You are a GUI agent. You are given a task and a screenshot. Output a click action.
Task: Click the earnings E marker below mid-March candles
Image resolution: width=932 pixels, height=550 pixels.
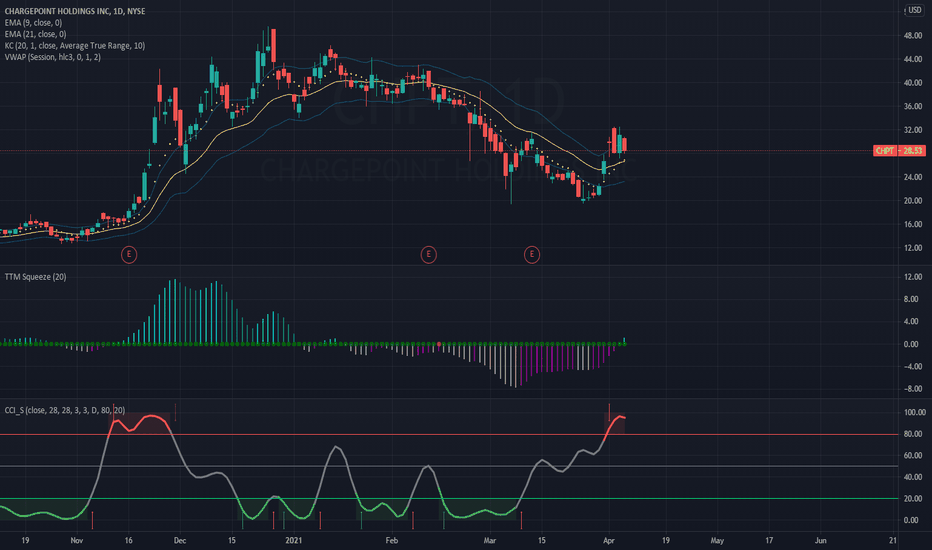(532, 254)
